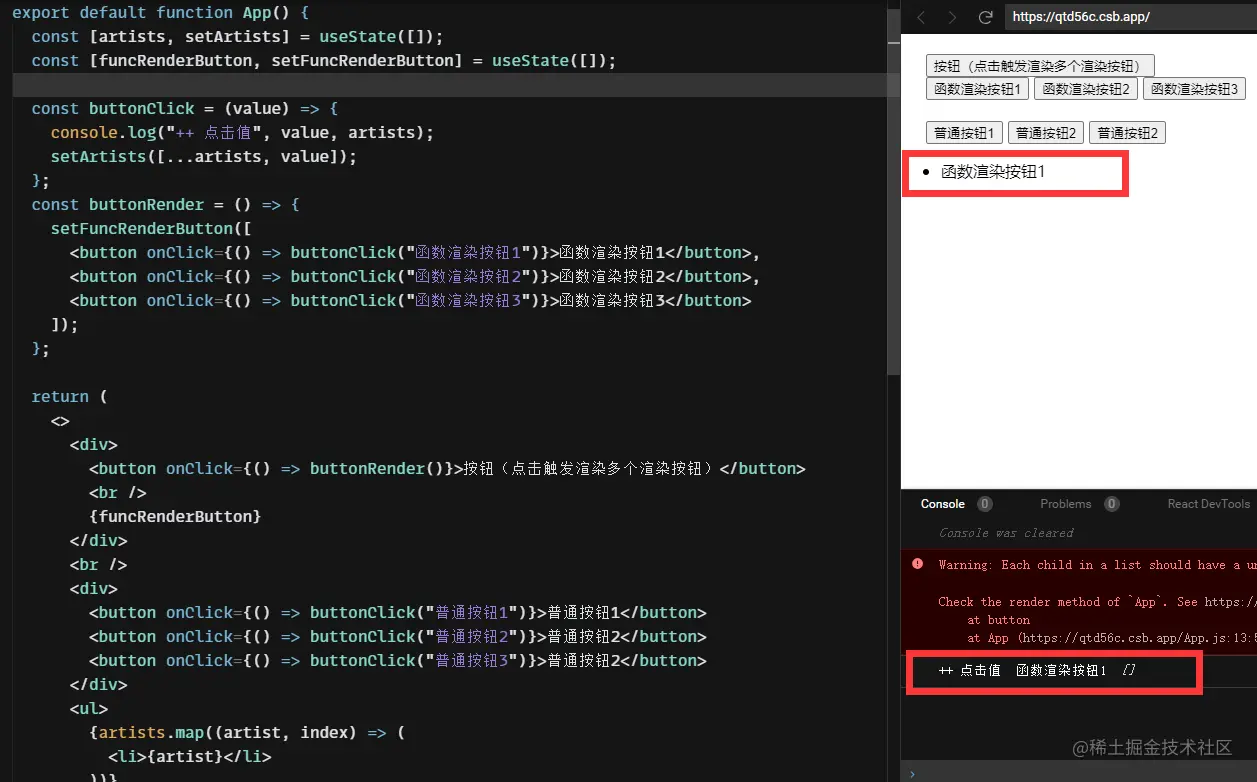Click the 函数渲染按钮1 button in the preview
The height and width of the screenshot is (782, 1257).
click(x=977, y=89)
